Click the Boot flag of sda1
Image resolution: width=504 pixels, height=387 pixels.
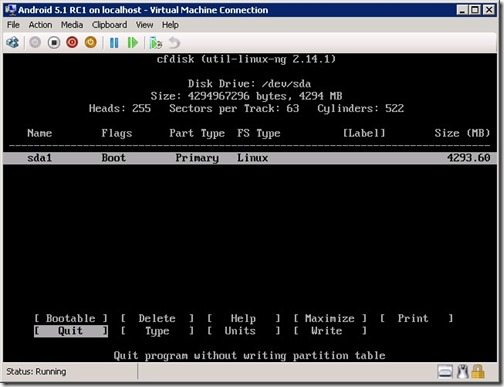click(x=114, y=158)
